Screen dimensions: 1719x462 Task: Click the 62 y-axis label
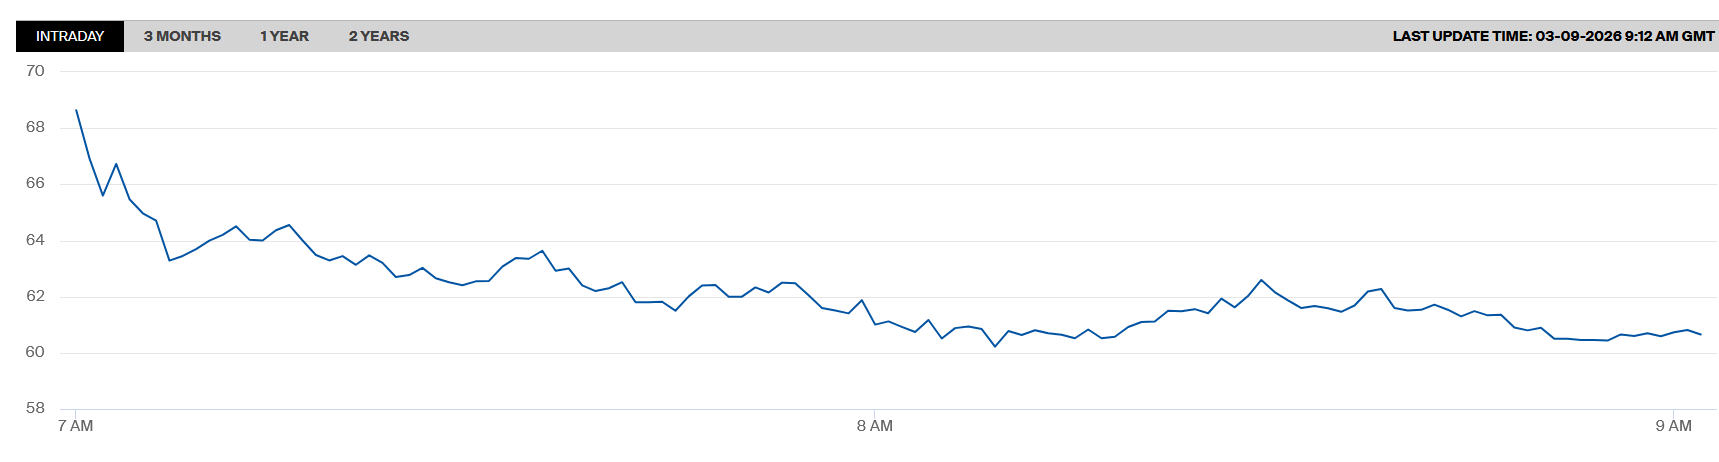(35, 296)
